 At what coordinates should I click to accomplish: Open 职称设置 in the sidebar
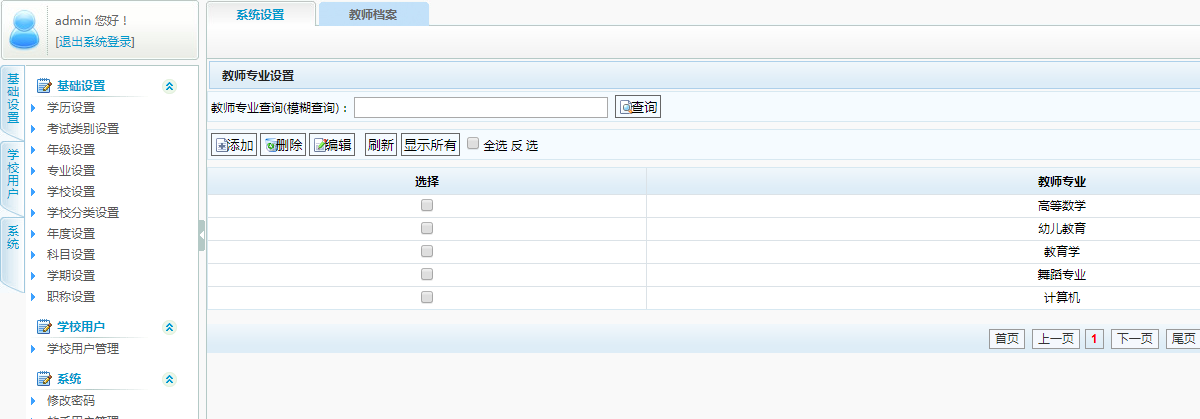pyautogui.click(x=71, y=297)
